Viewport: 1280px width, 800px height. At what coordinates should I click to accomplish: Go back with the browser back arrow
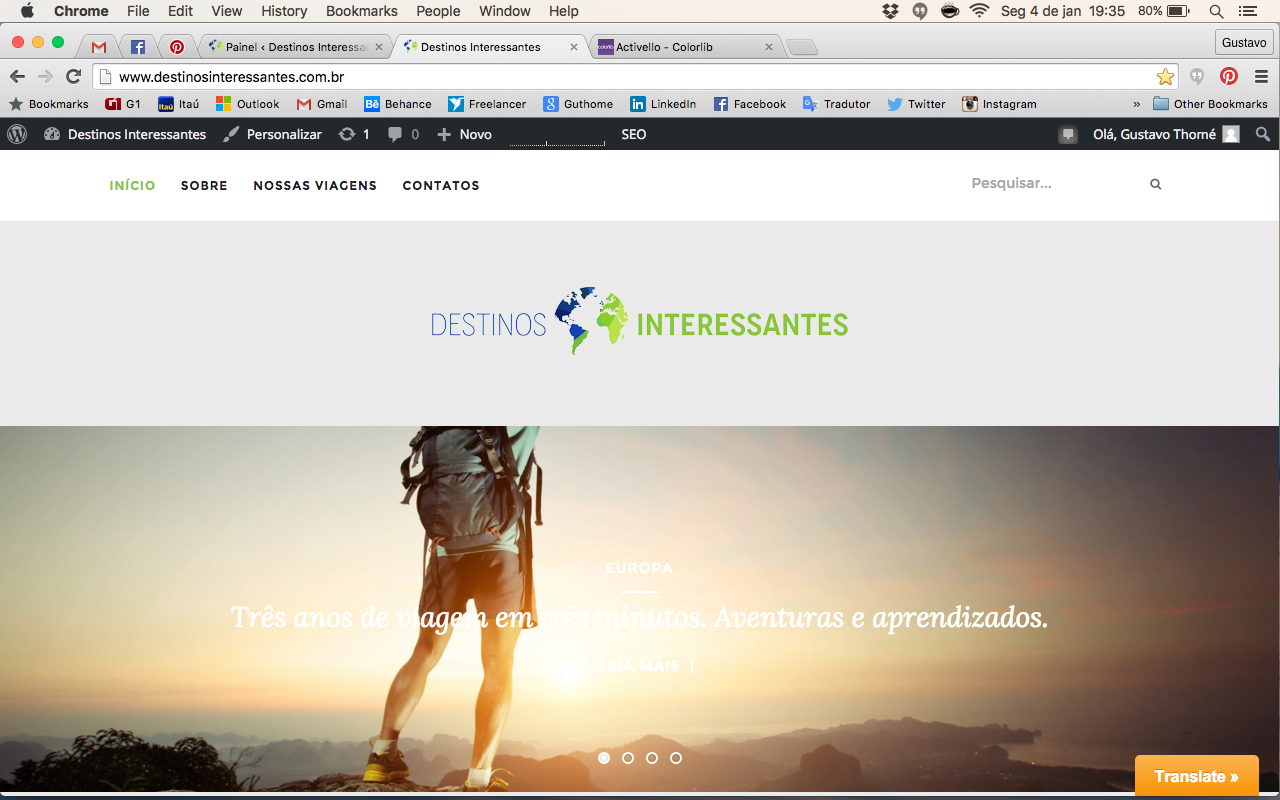(x=17, y=76)
